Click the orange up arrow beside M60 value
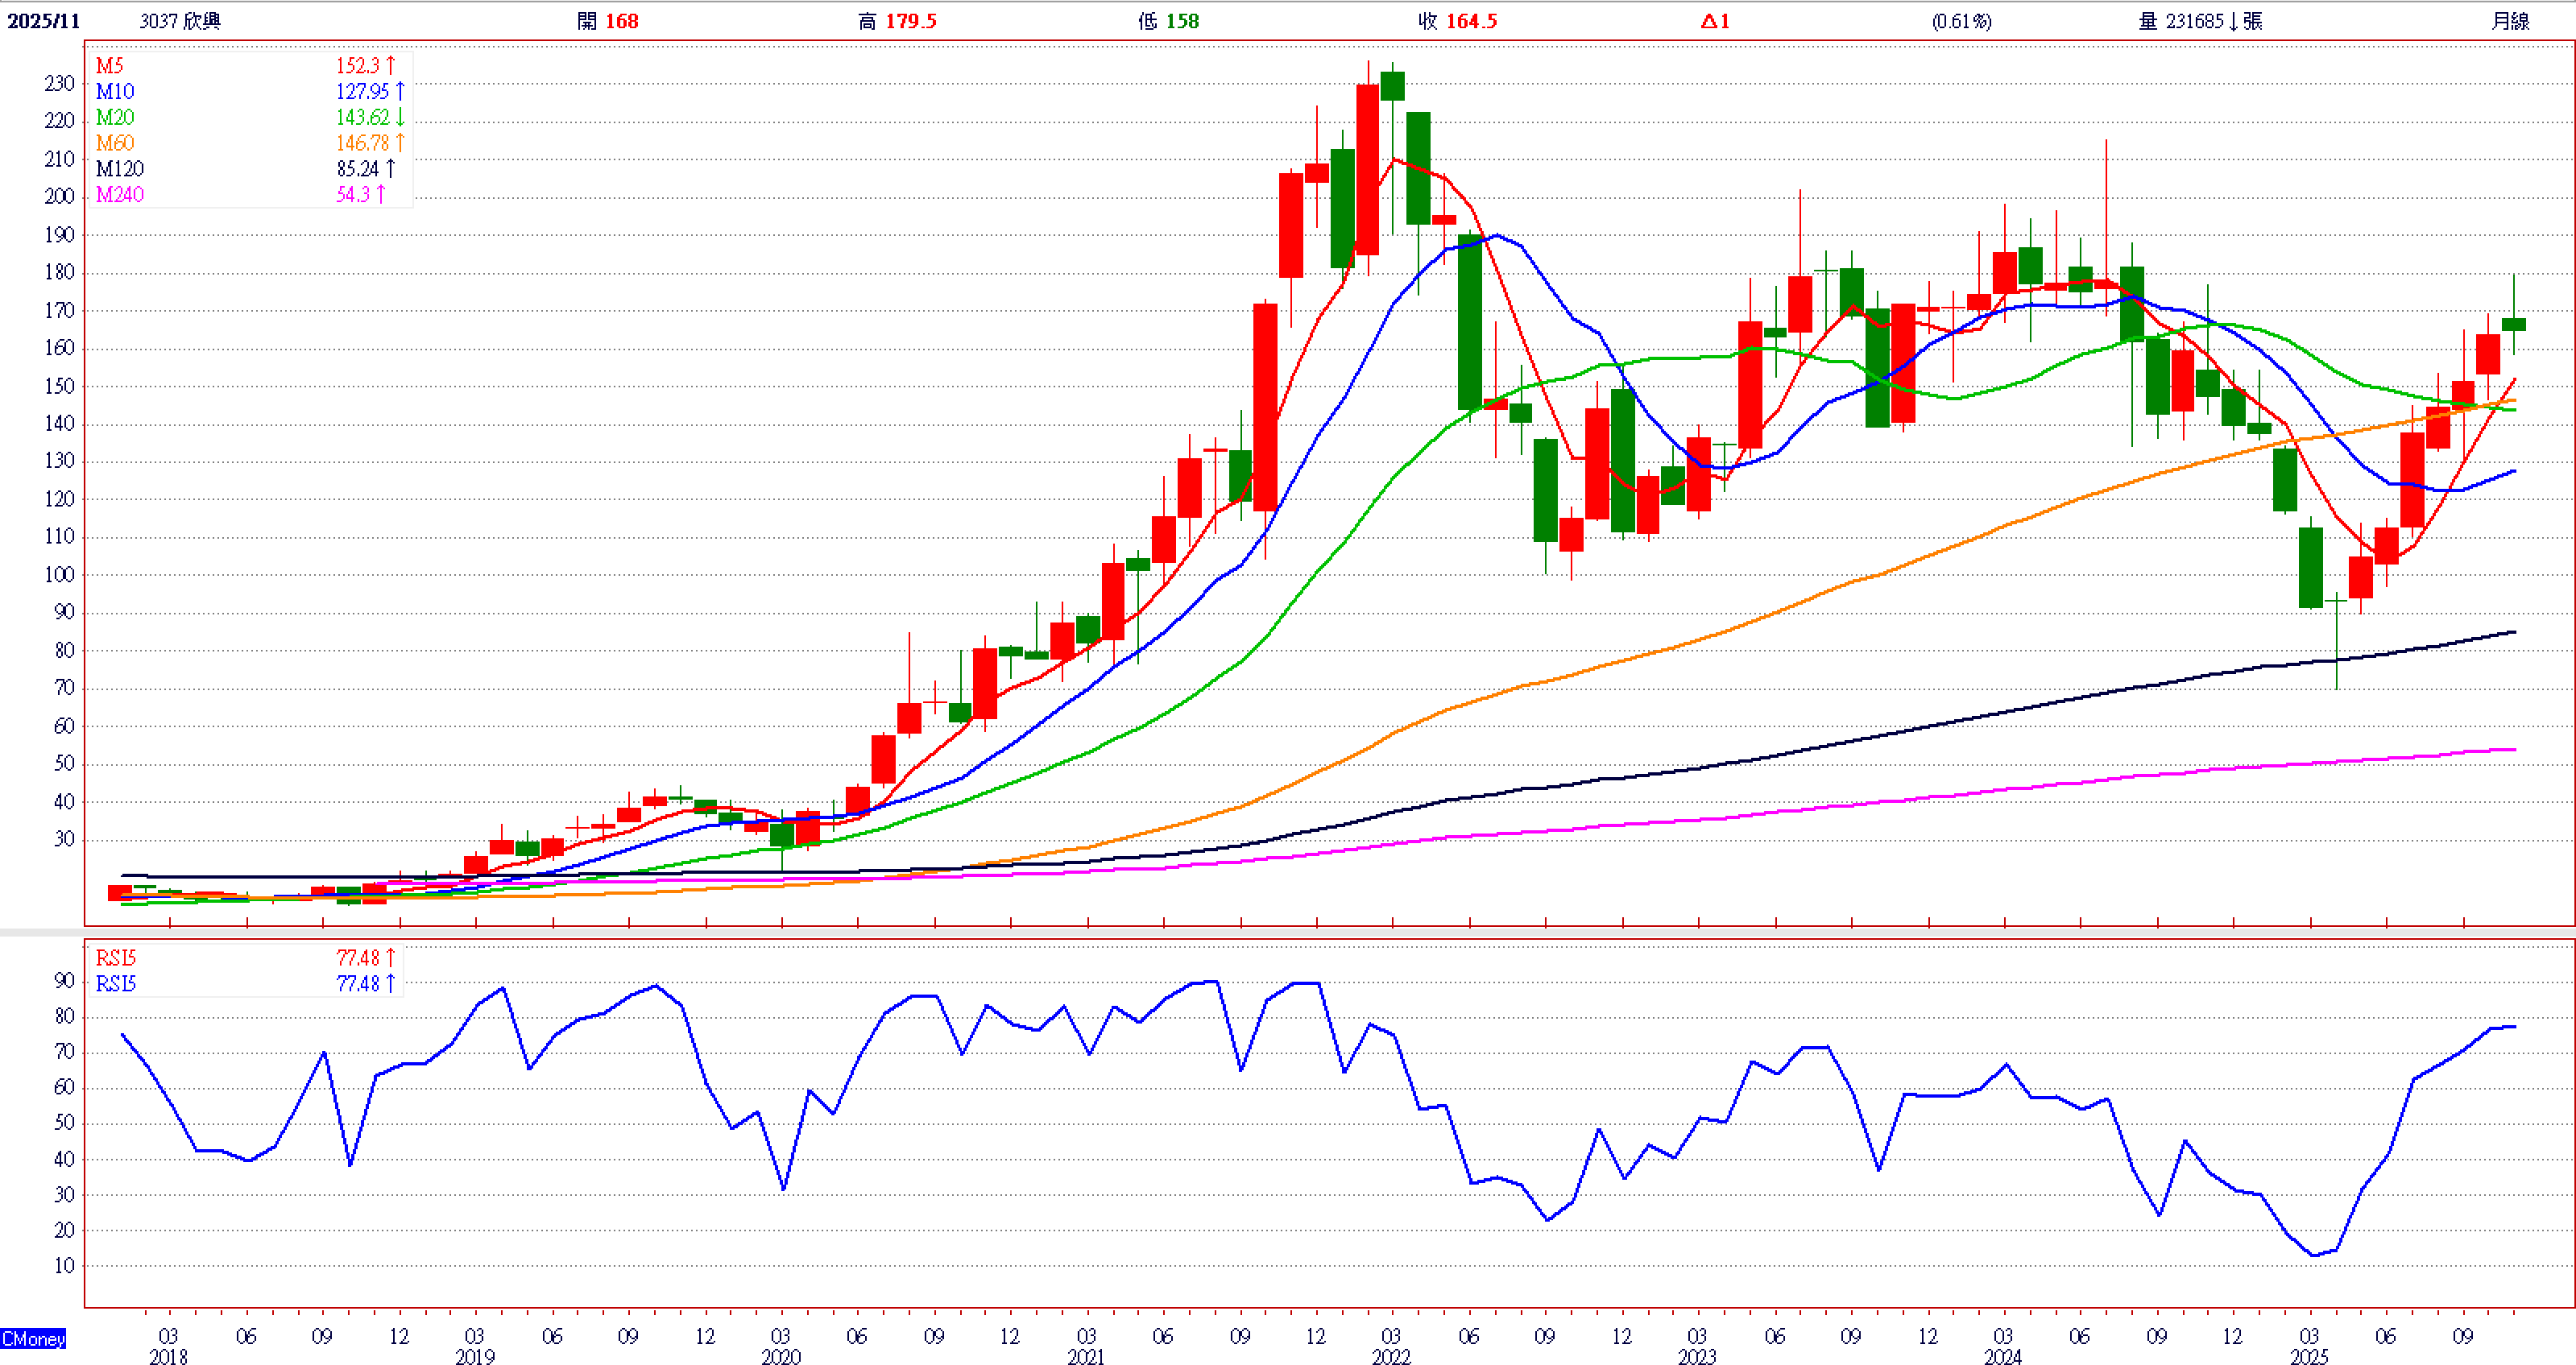Viewport: 2576px width, 1365px height. (400, 143)
